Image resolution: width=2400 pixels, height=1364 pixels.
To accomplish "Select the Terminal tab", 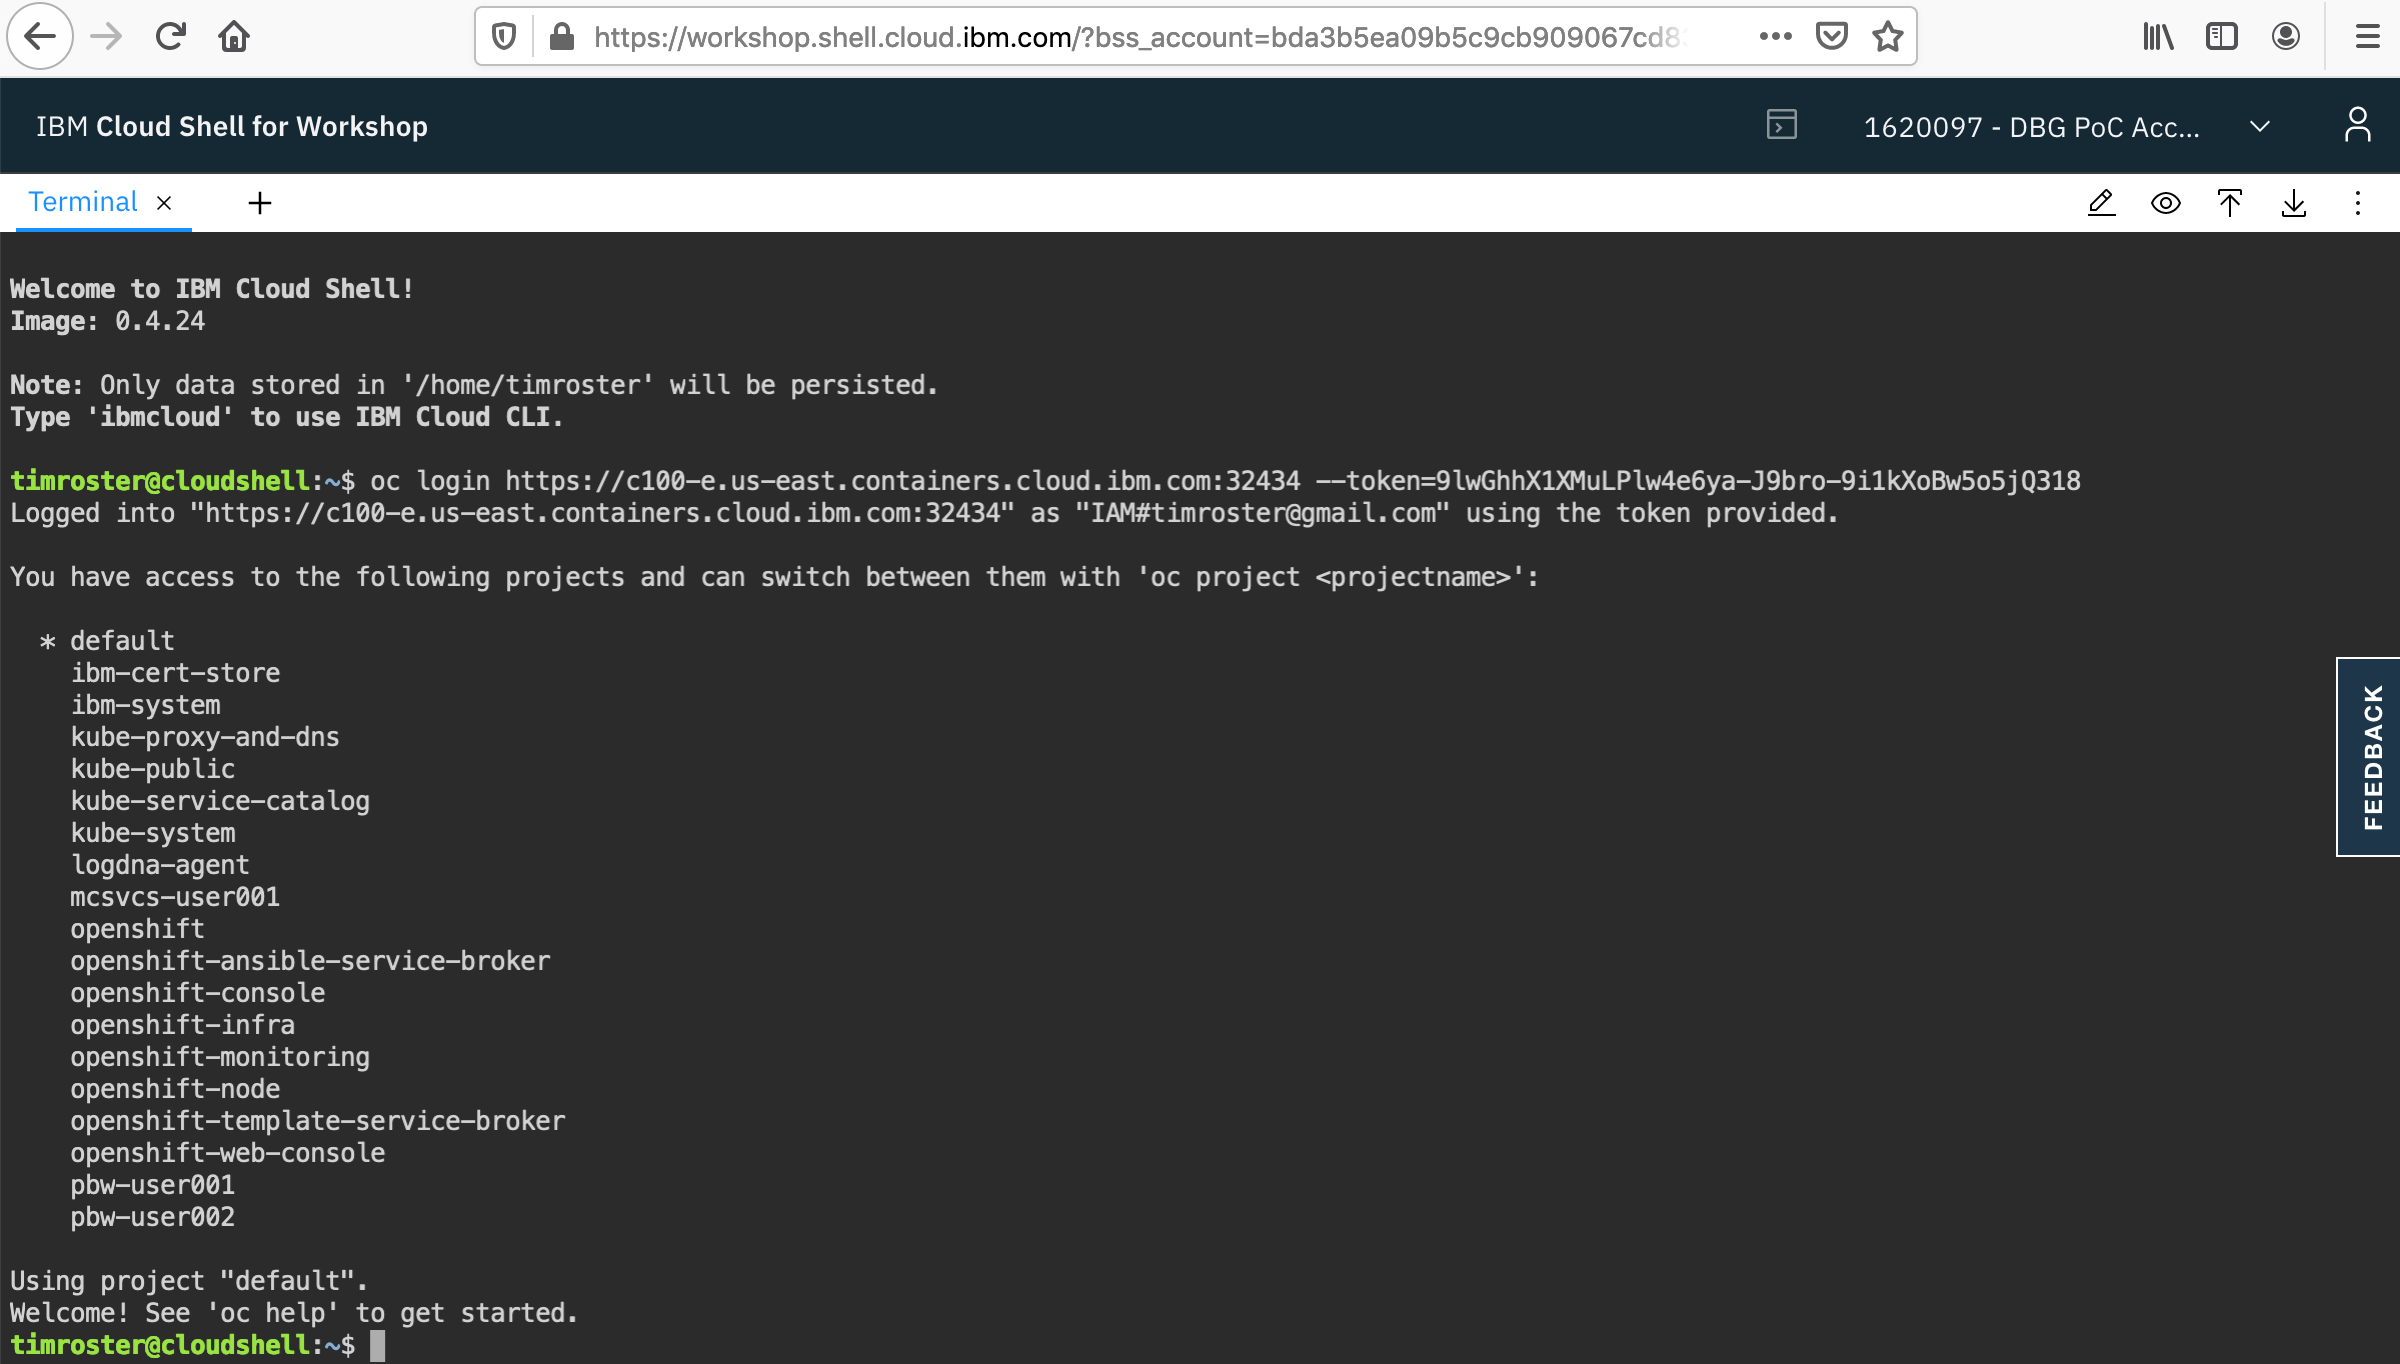I will pyautogui.click(x=82, y=202).
